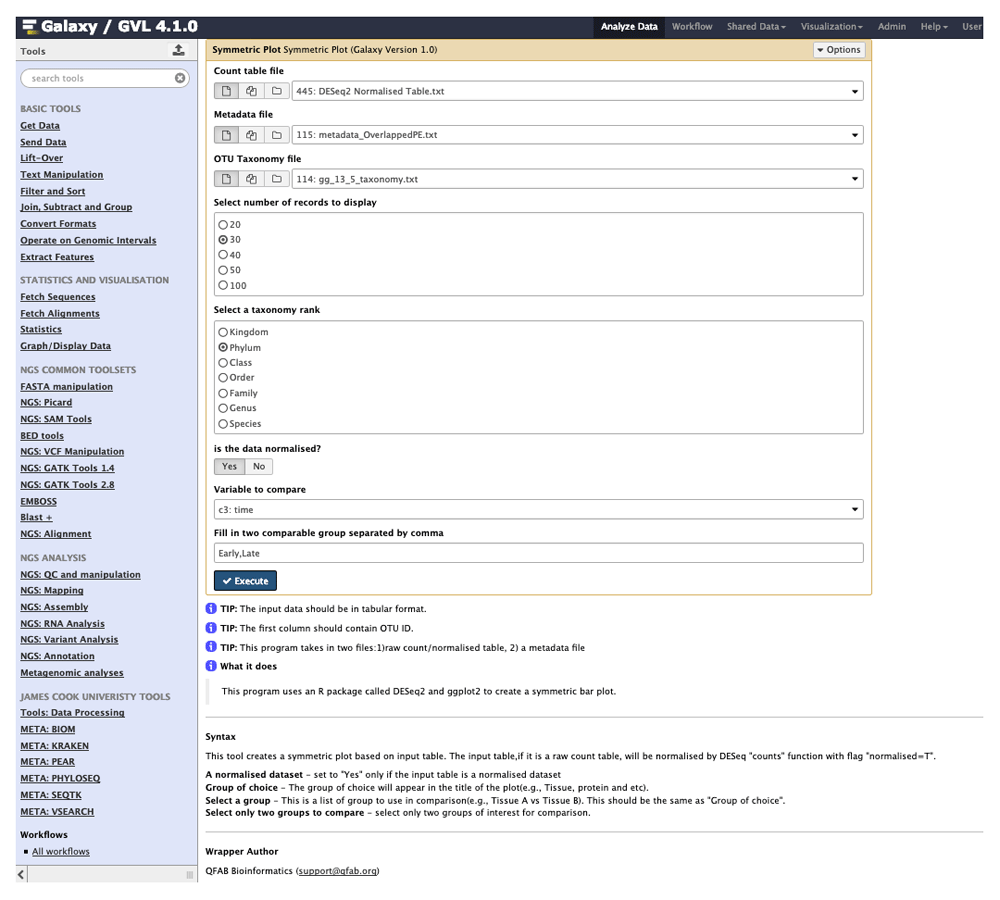The height and width of the screenshot is (900, 1000).
Task: Set data normalised to No
Action: pos(258,466)
